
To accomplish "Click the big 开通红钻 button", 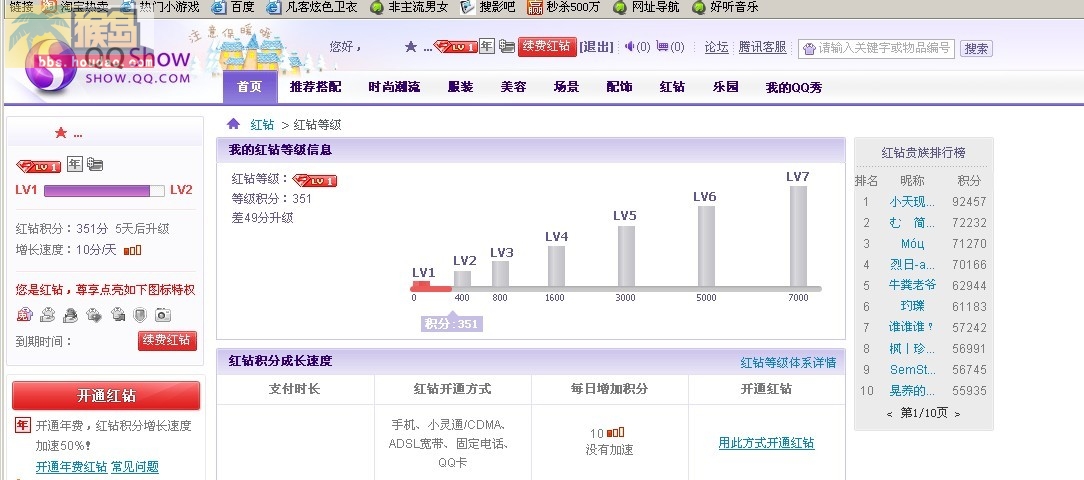I will (x=106, y=396).
